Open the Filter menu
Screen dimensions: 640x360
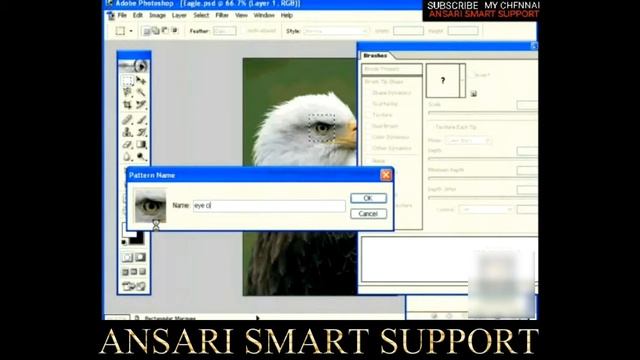point(222,15)
